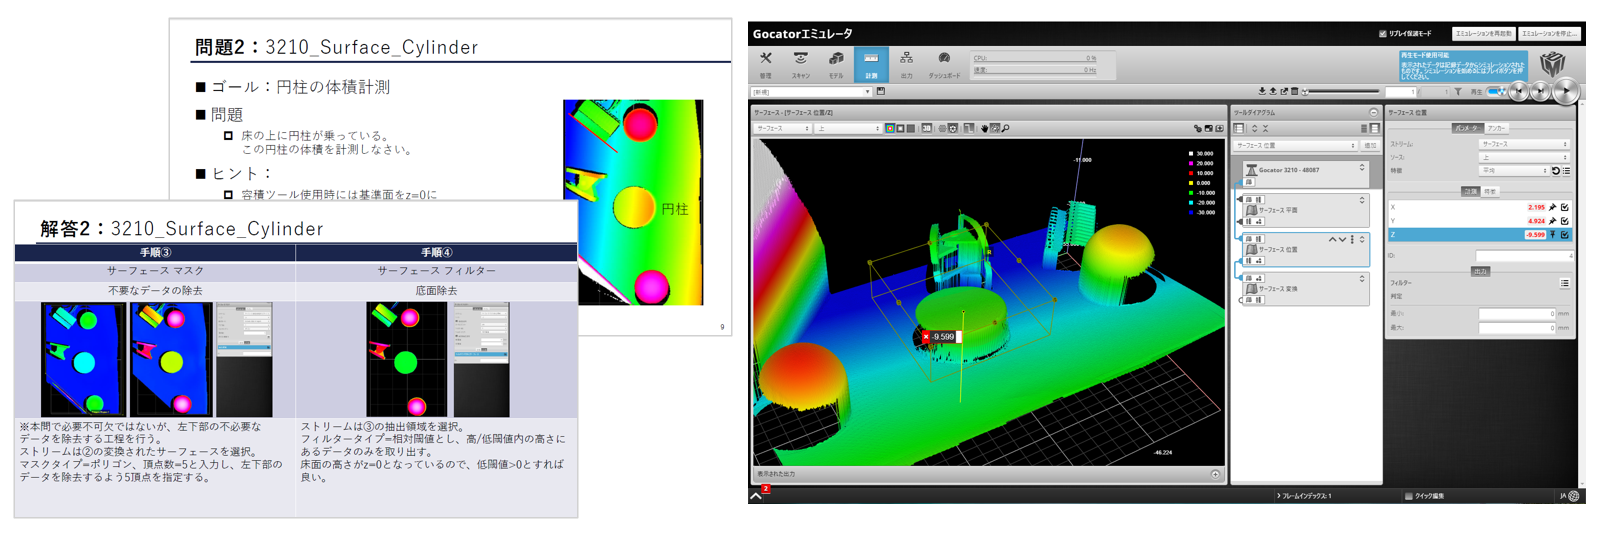The height and width of the screenshot is (536, 1603).
Task: Toggle the Y measurement checkbox
Action: [1565, 221]
